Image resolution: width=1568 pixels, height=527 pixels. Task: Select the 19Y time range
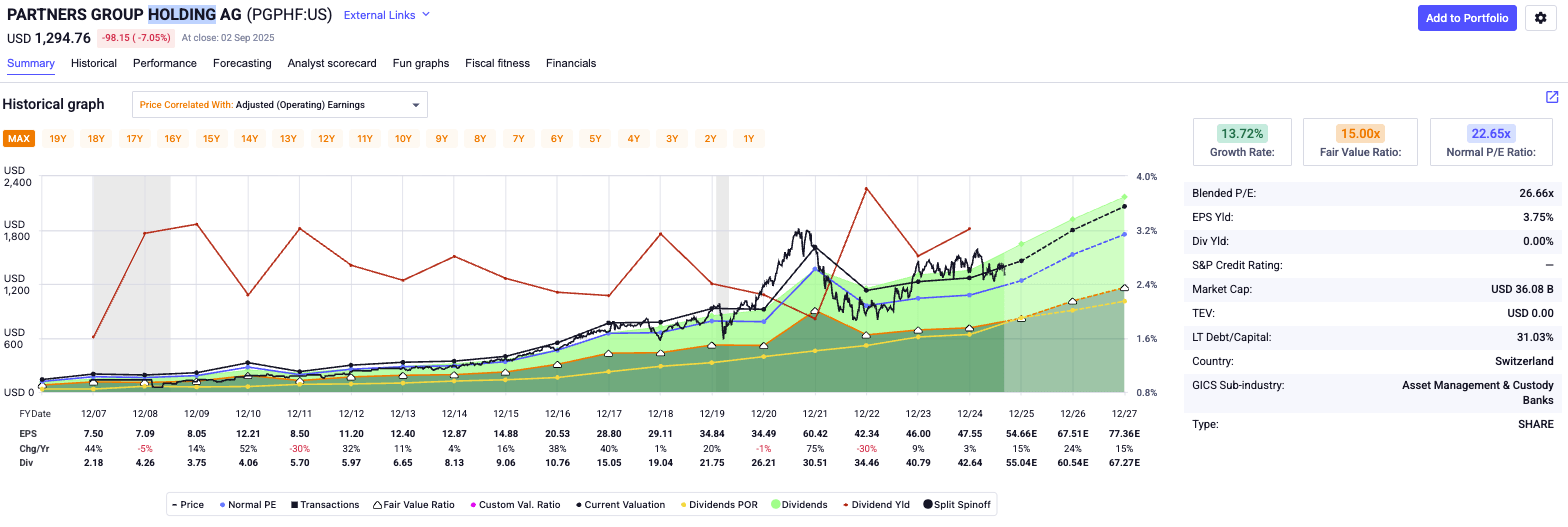[x=58, y=139]
